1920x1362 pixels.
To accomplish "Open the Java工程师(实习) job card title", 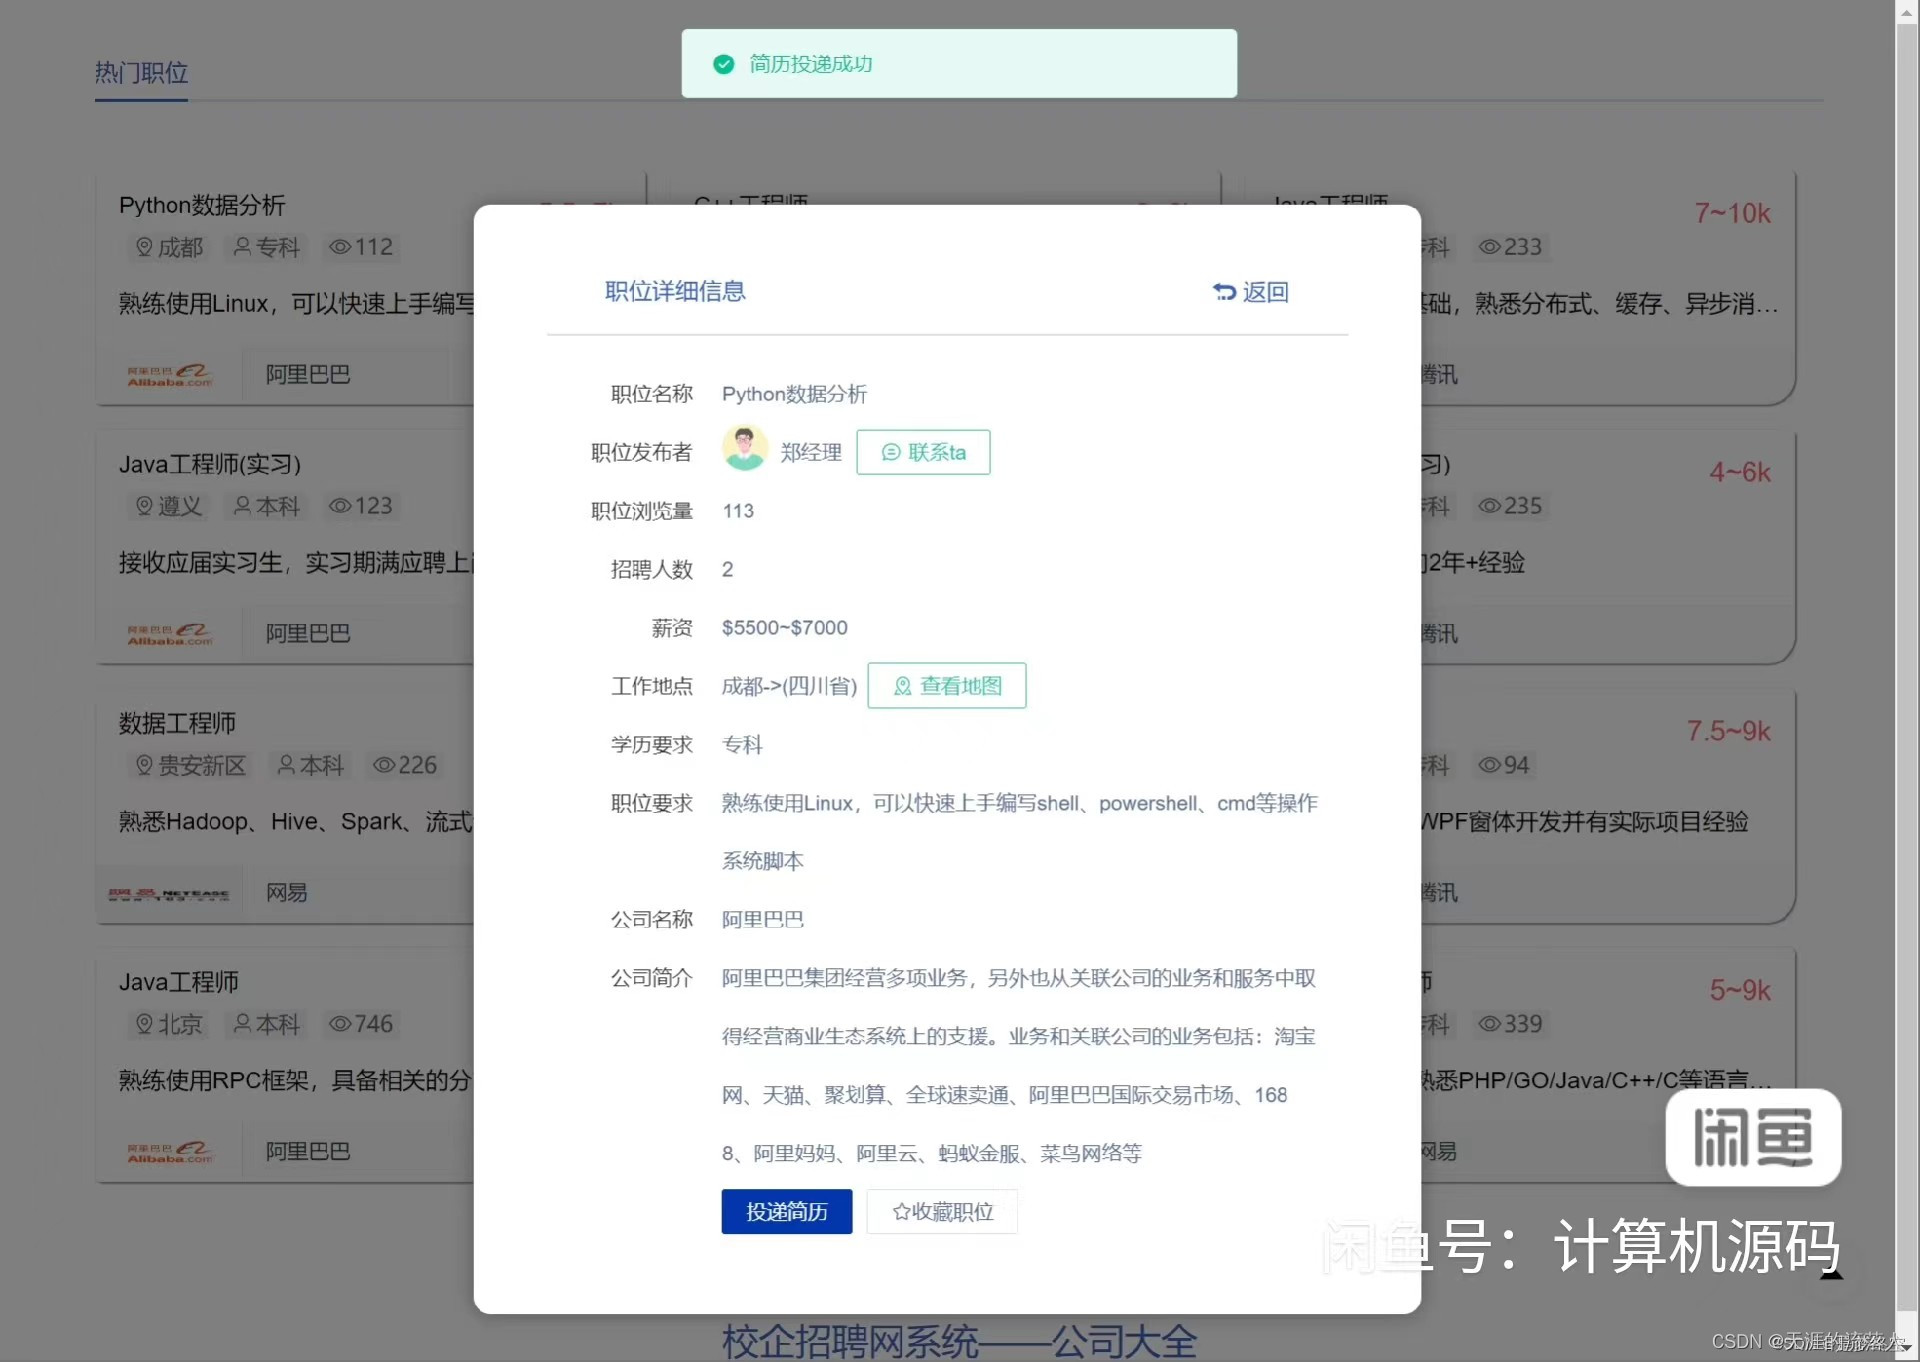I will pos(210,464).
